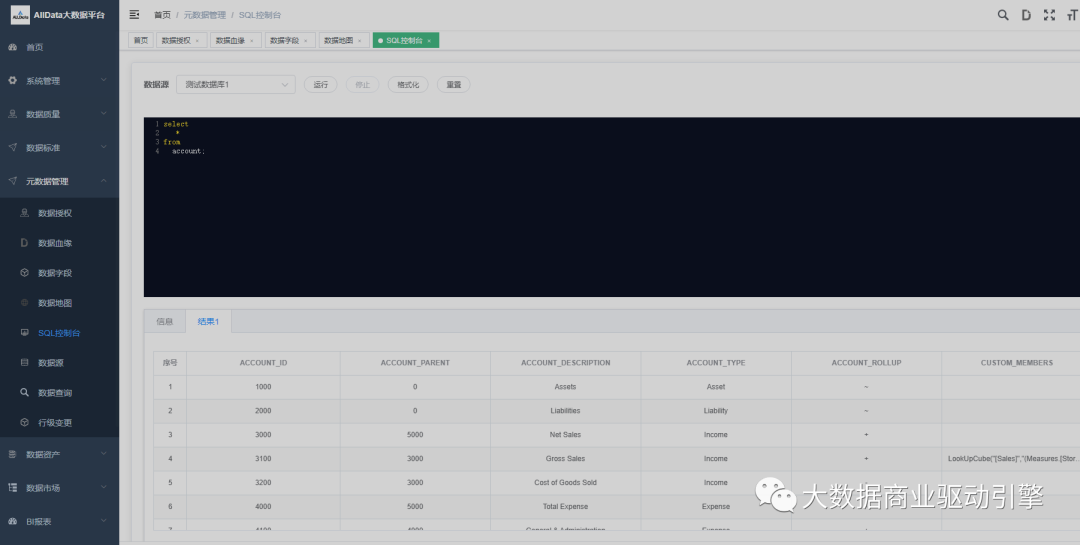This screenshot has width=1080, height=545.
Task: Switch to the 数据血缘 page tab
Action: tap(230, 41)
